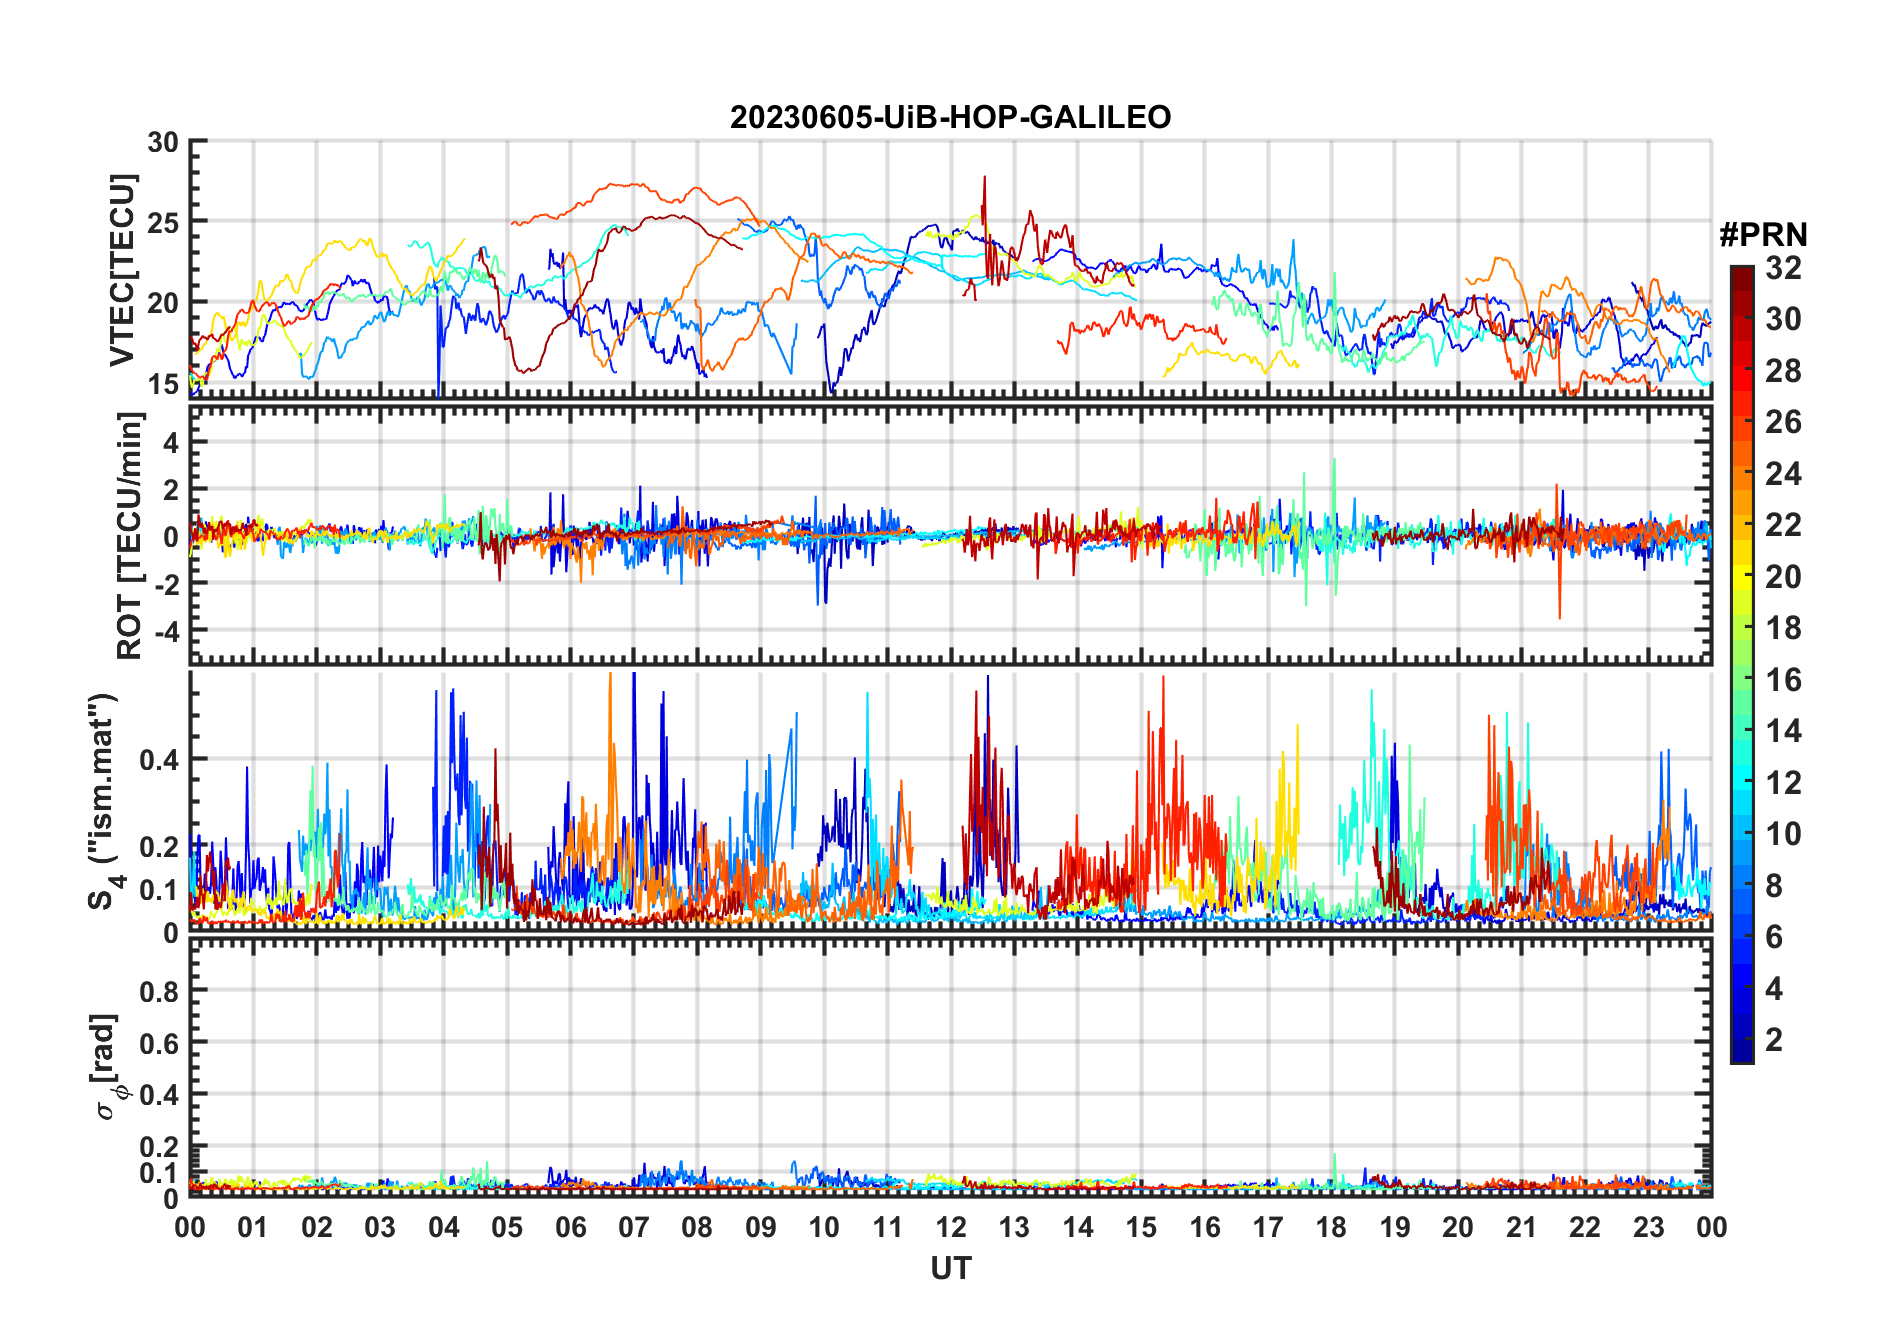Click the 12 tick label on the x-axis
Viewport: 1902px width, 1330px height.
click(950, 1227)
